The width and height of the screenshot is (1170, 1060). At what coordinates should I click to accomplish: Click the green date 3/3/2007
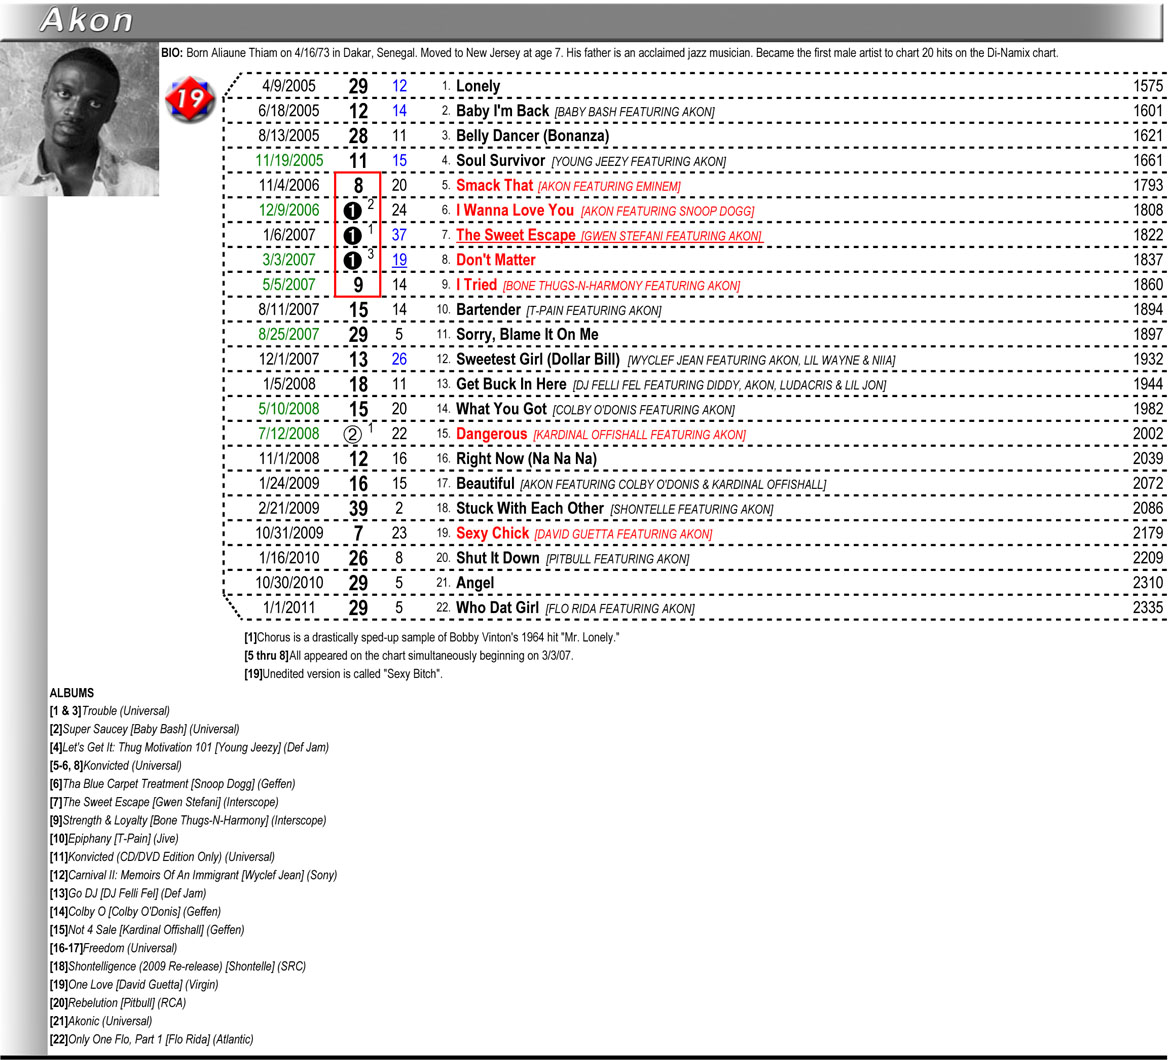[x=289, y=260]
